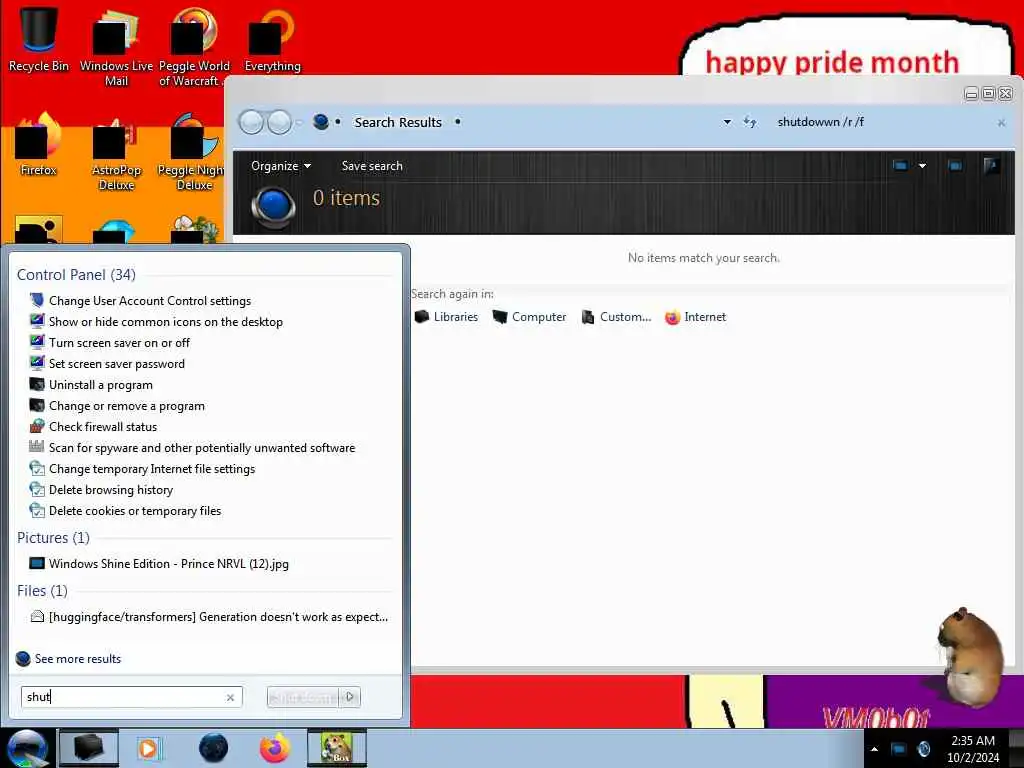Click the shutdowwn /r /f search box
1024x768 pixels.
(882, 122)
